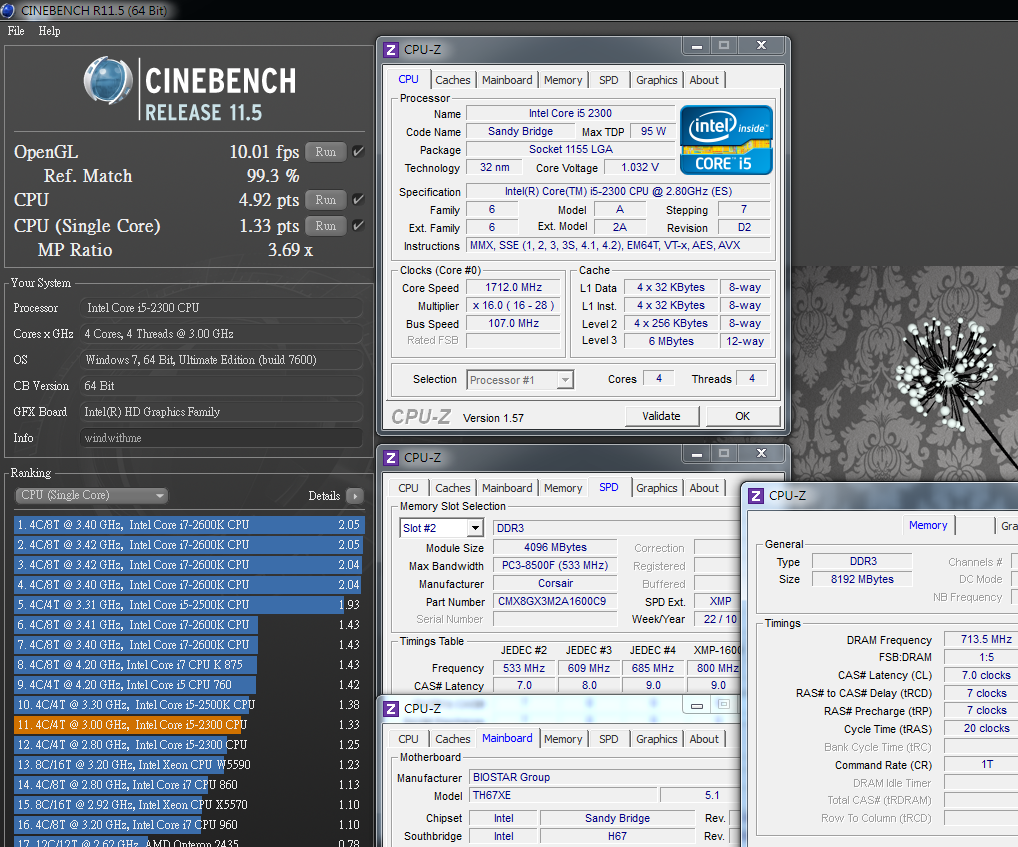Click the CPU-Z icon of the Memory window
1018x847 pixels.
(x=756, y=496)
